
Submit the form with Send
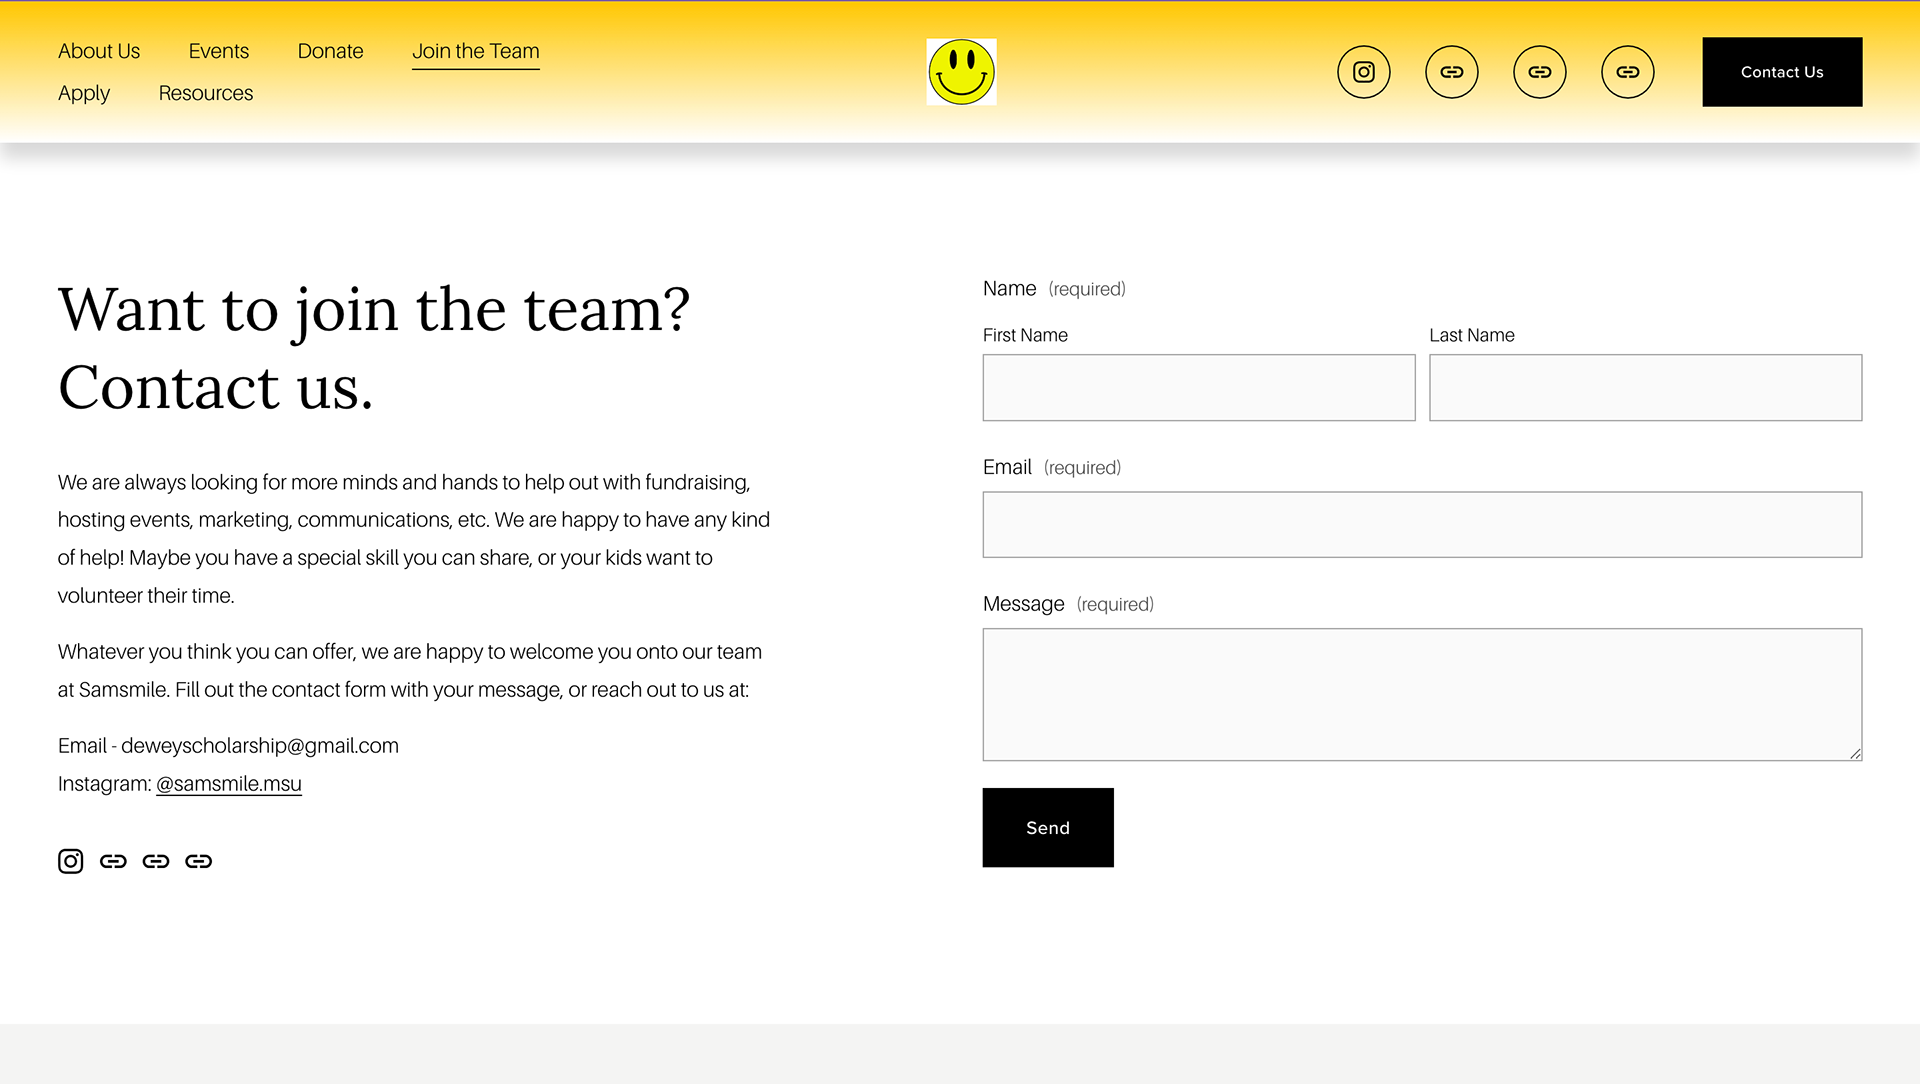click(1048, 828)
